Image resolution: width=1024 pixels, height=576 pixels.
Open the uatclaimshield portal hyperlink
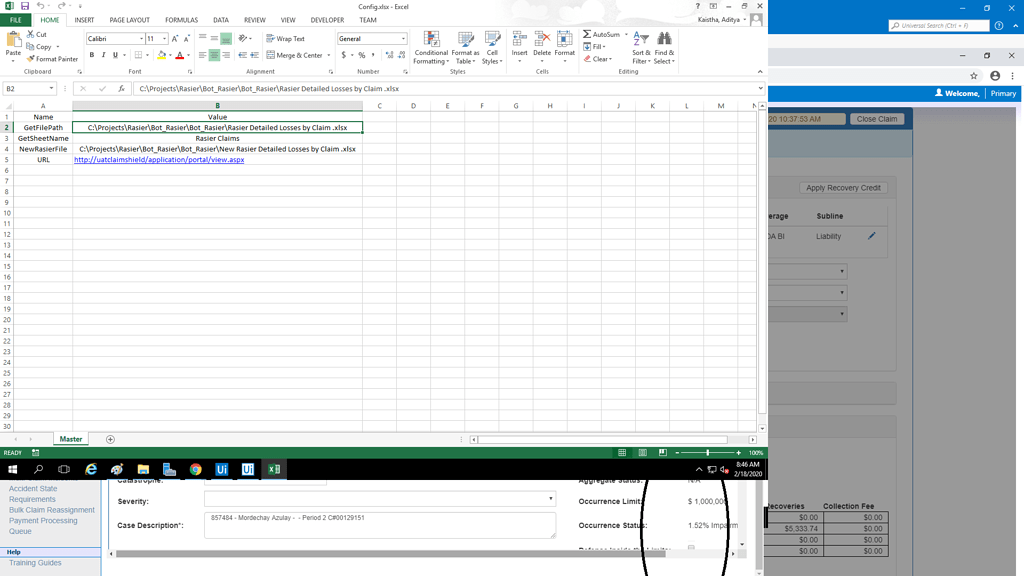click(x=160, y=159)
